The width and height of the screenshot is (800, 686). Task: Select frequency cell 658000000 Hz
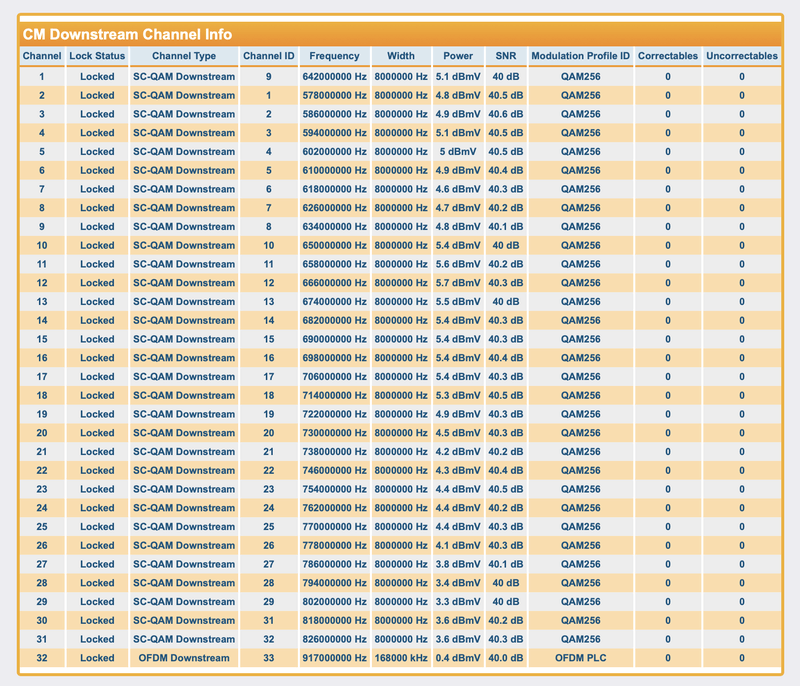[334, 264]
